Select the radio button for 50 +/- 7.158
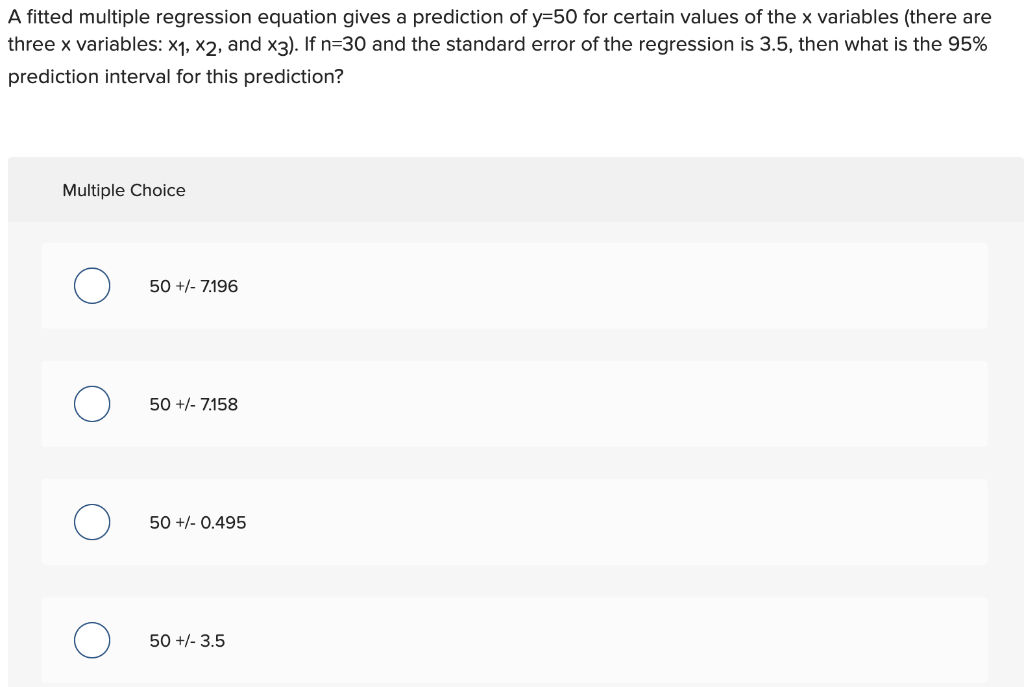The width and height of the screenshot is (1024, 687). pyautogui.click(x=91, y=404)
